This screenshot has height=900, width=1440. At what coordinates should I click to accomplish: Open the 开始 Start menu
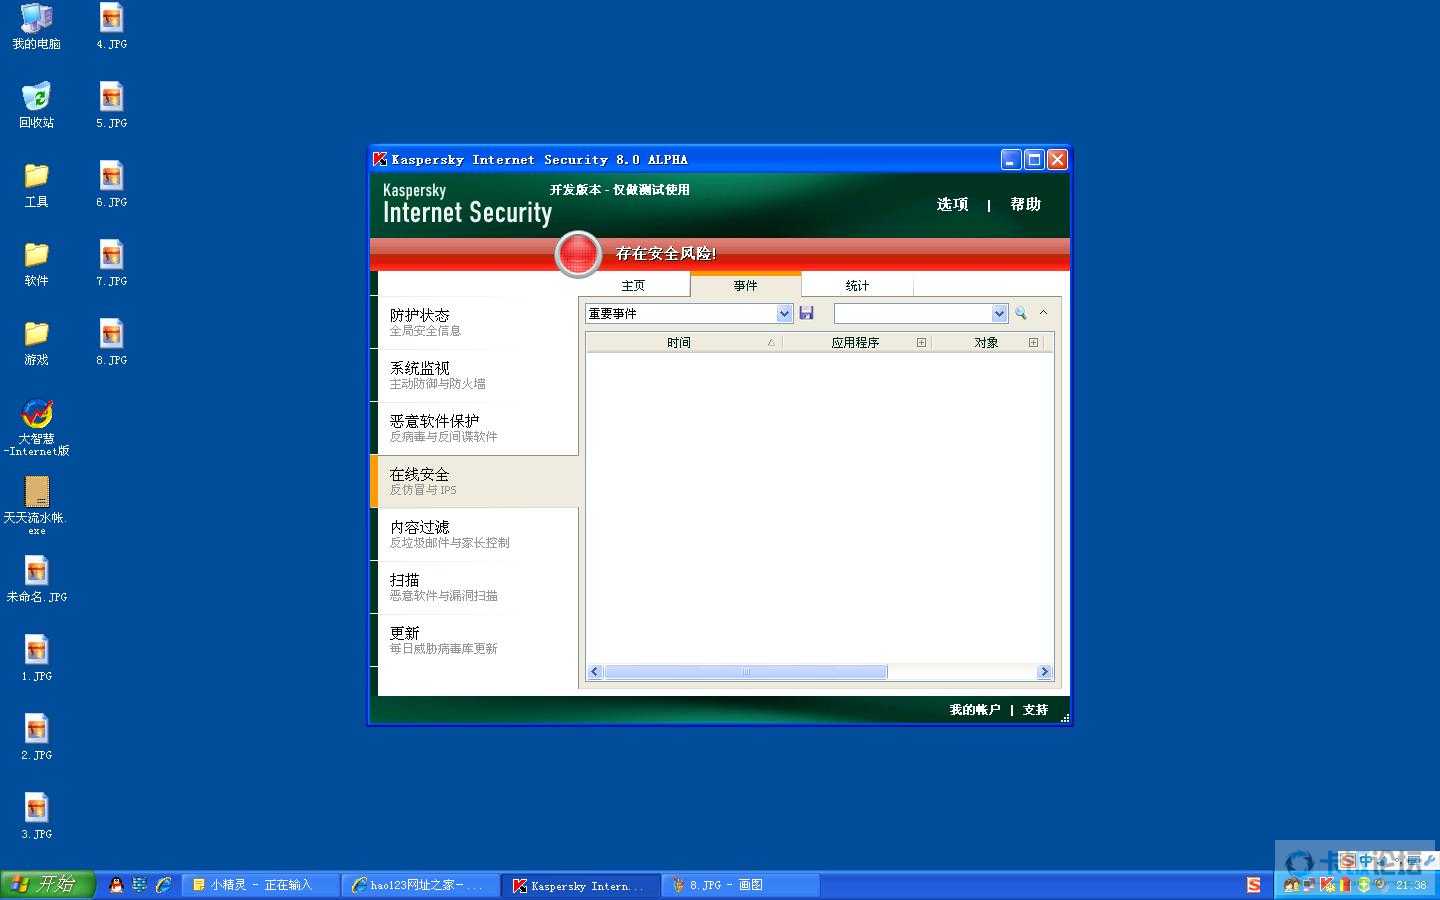pos(47,884)
